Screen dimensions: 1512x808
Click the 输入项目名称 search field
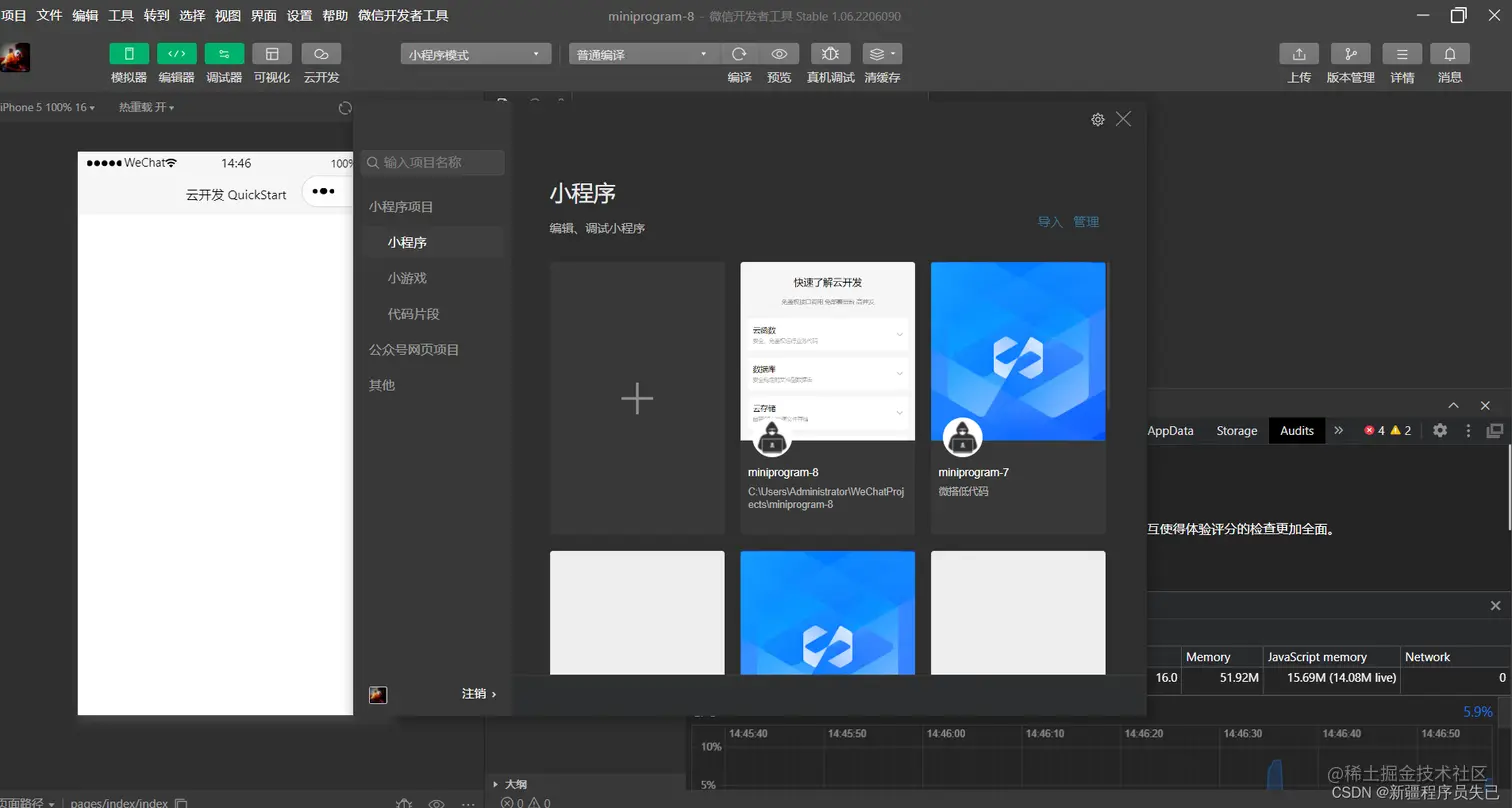pos(432,162)
